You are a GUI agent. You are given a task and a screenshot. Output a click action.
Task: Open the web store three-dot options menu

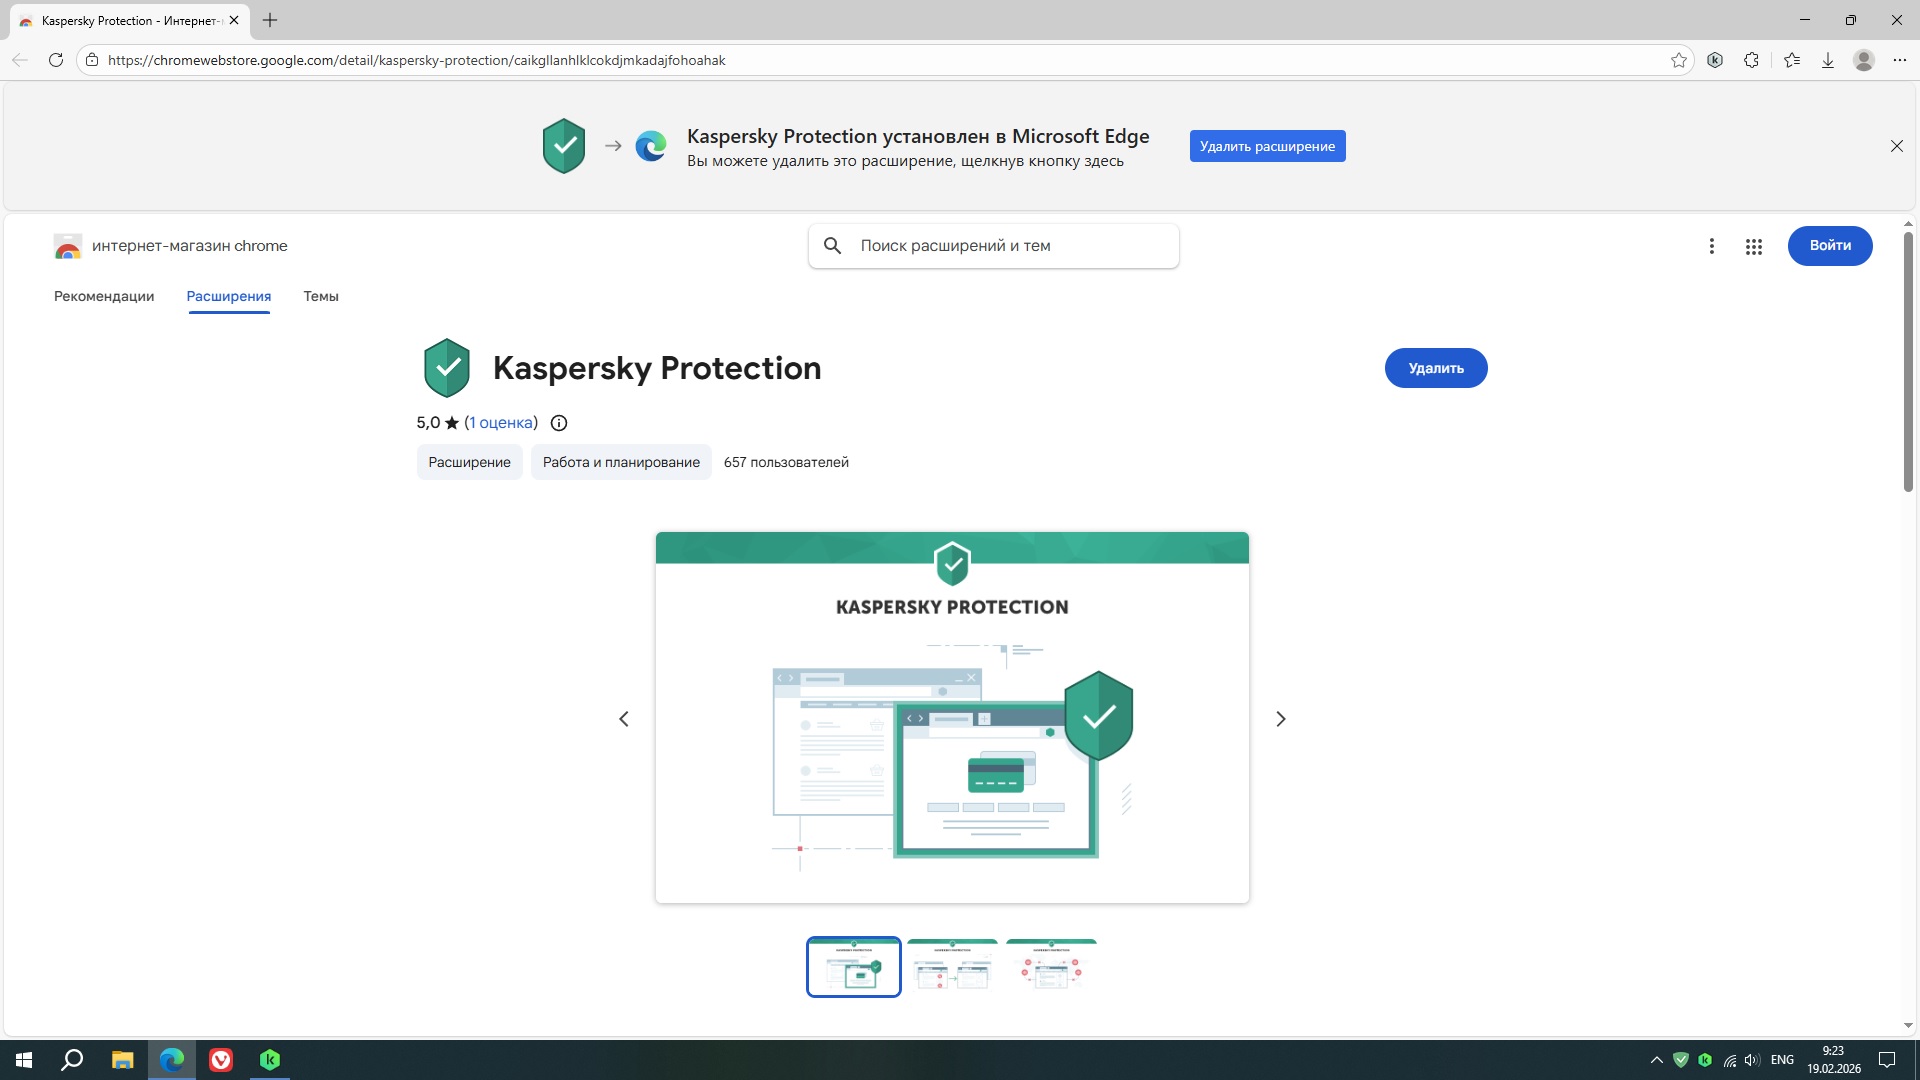(x=1711, y=246)
